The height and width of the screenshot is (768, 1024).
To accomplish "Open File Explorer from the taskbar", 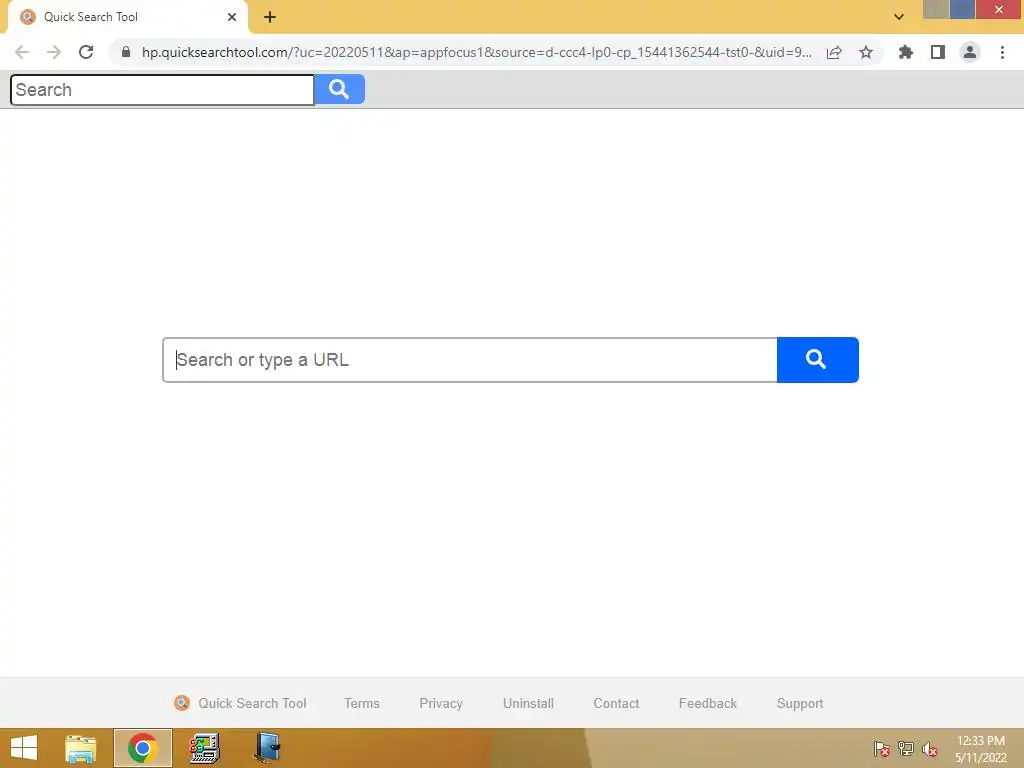I will pos(80,748).
